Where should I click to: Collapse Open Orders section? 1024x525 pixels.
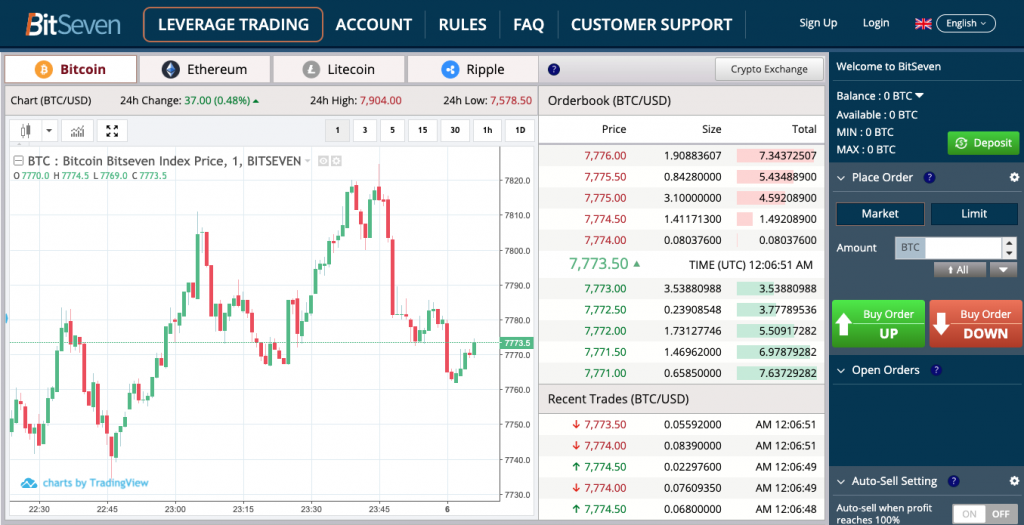tap(841, 370)
